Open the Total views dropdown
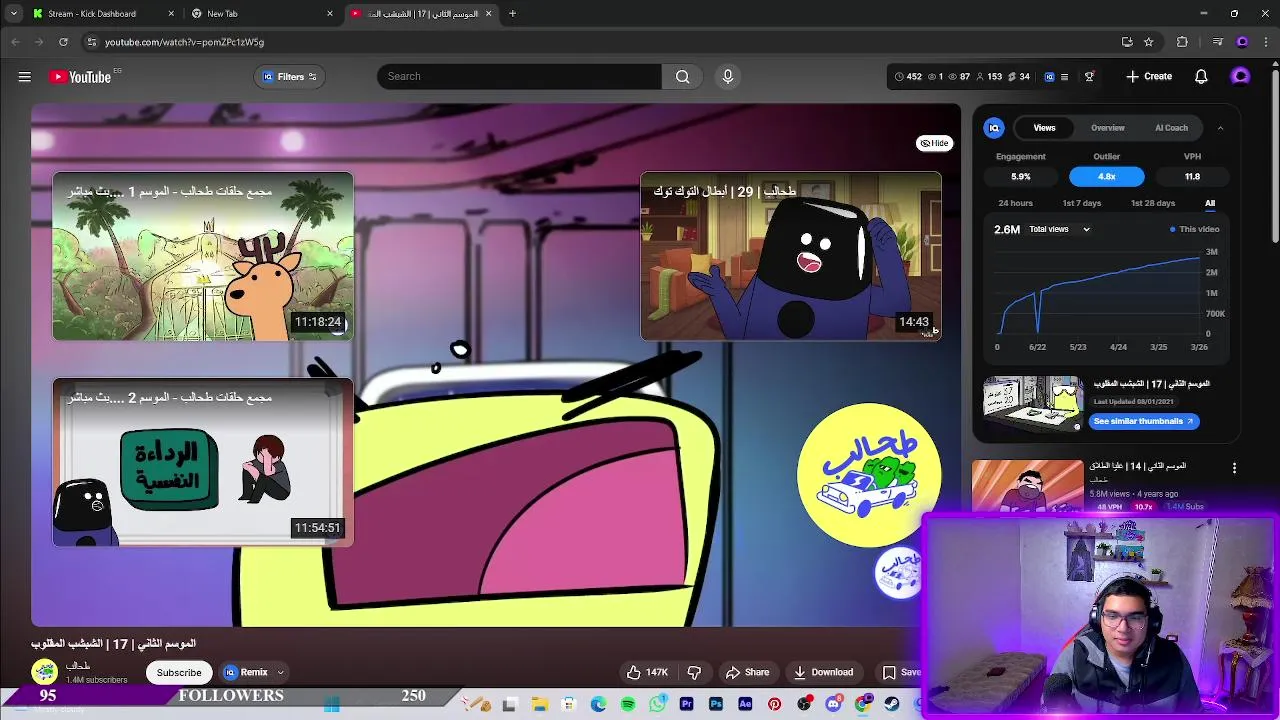Image resolution: width=1280 pixels, height=720 pixels. (x=1059, y=229)
